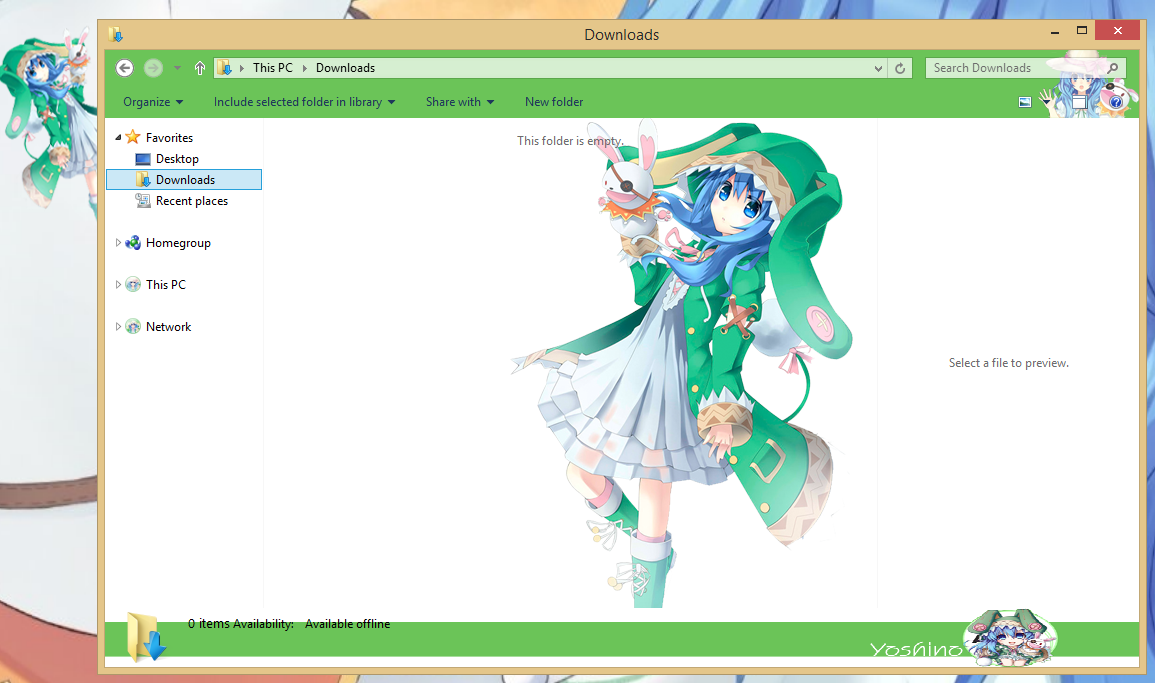The height and width of the screenshot is (683, 1155).
Task: Click the 'Available offline' status text
Action: coord(348,623)
